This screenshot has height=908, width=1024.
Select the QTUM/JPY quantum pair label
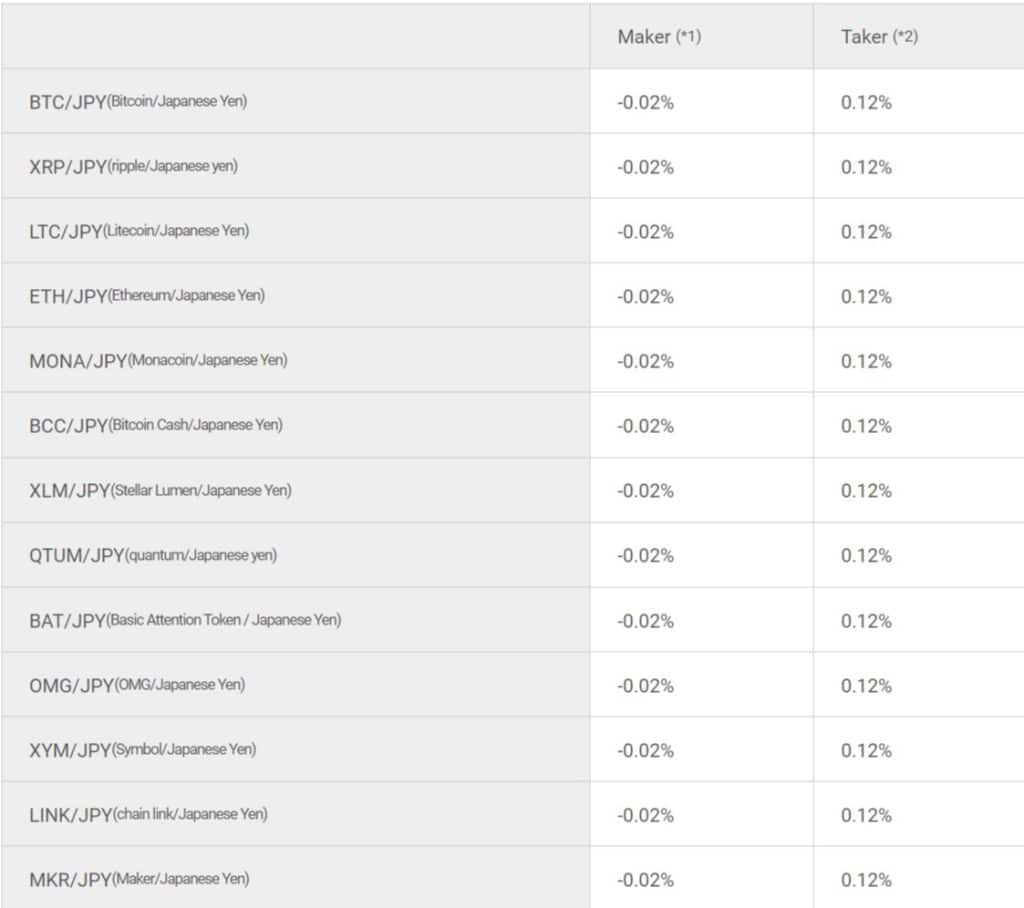coord(153,555)
